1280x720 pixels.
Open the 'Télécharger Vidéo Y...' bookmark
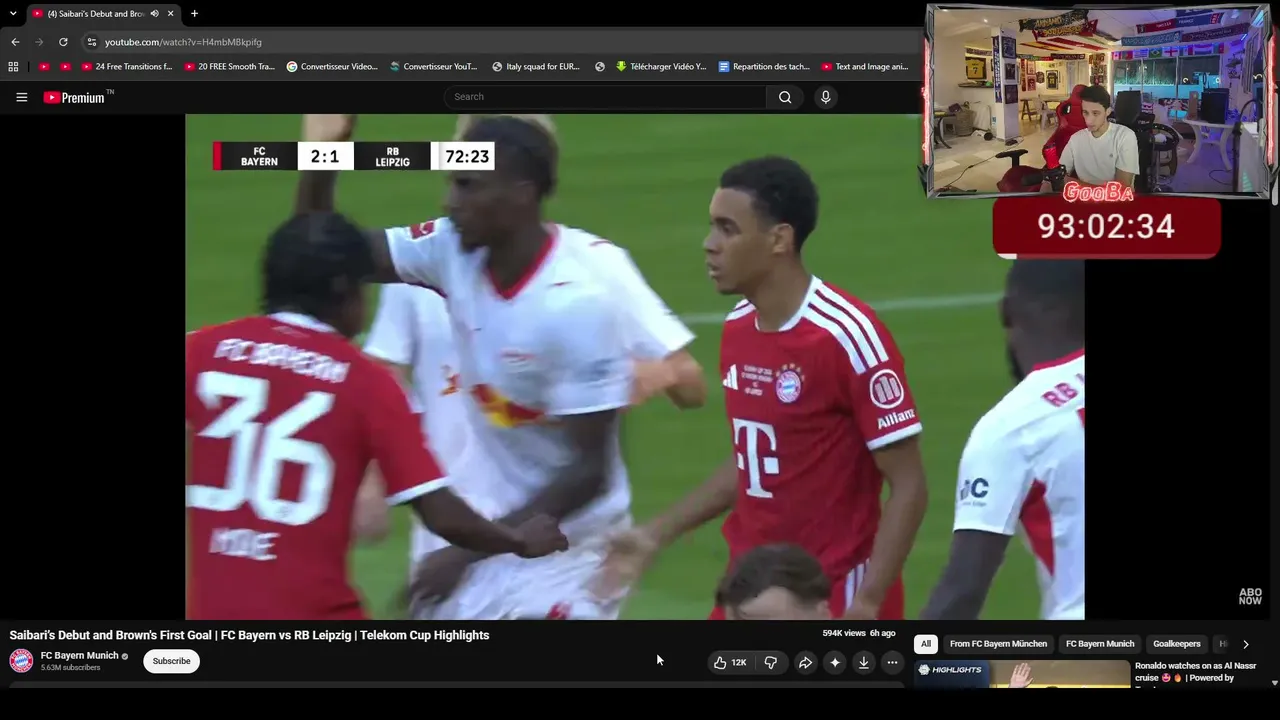pyautogui.click(x=661, y=67)
